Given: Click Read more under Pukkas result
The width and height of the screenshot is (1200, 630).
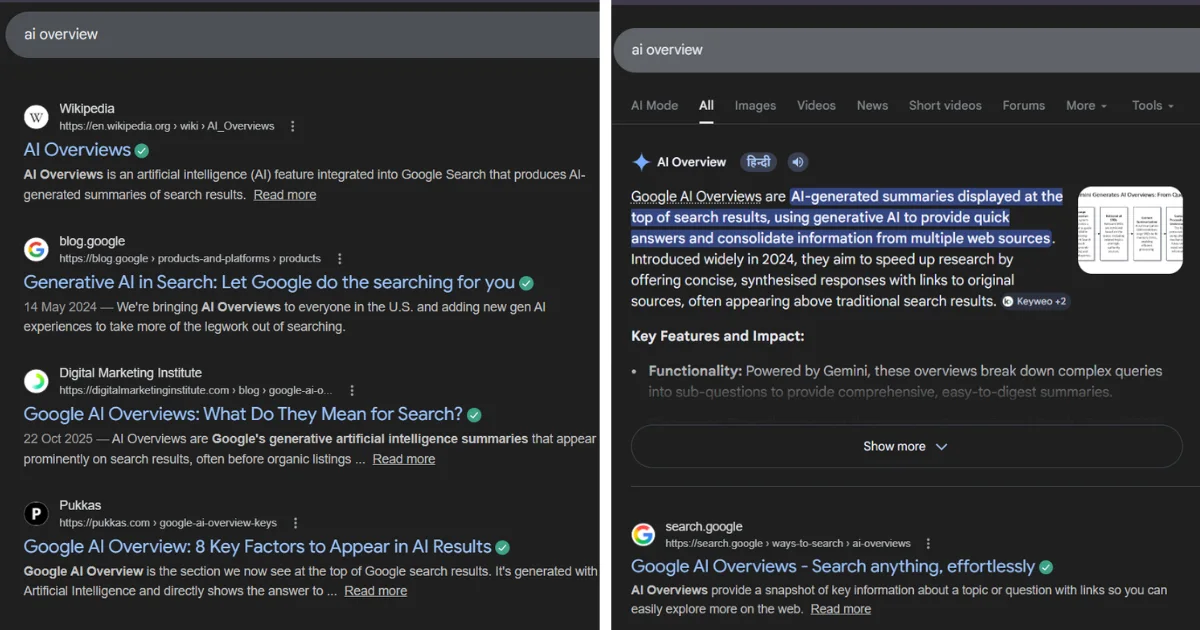Looking at the screenshot, I should pos(375,591).
